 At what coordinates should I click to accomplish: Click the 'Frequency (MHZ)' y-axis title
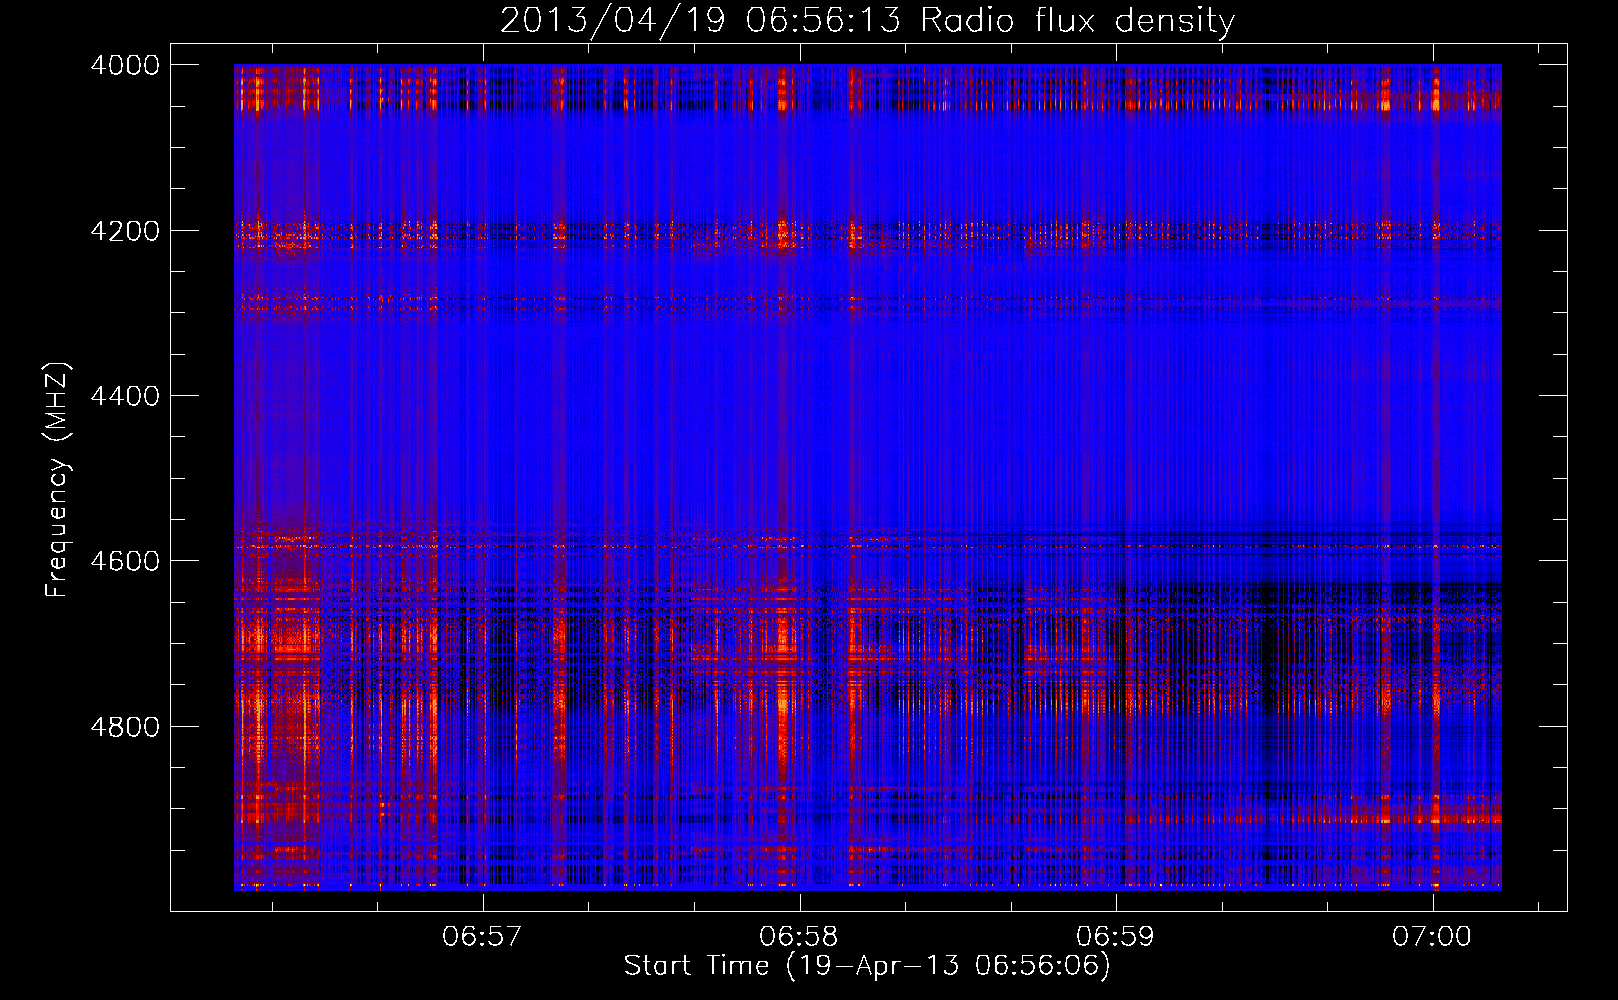coord(58,480)
